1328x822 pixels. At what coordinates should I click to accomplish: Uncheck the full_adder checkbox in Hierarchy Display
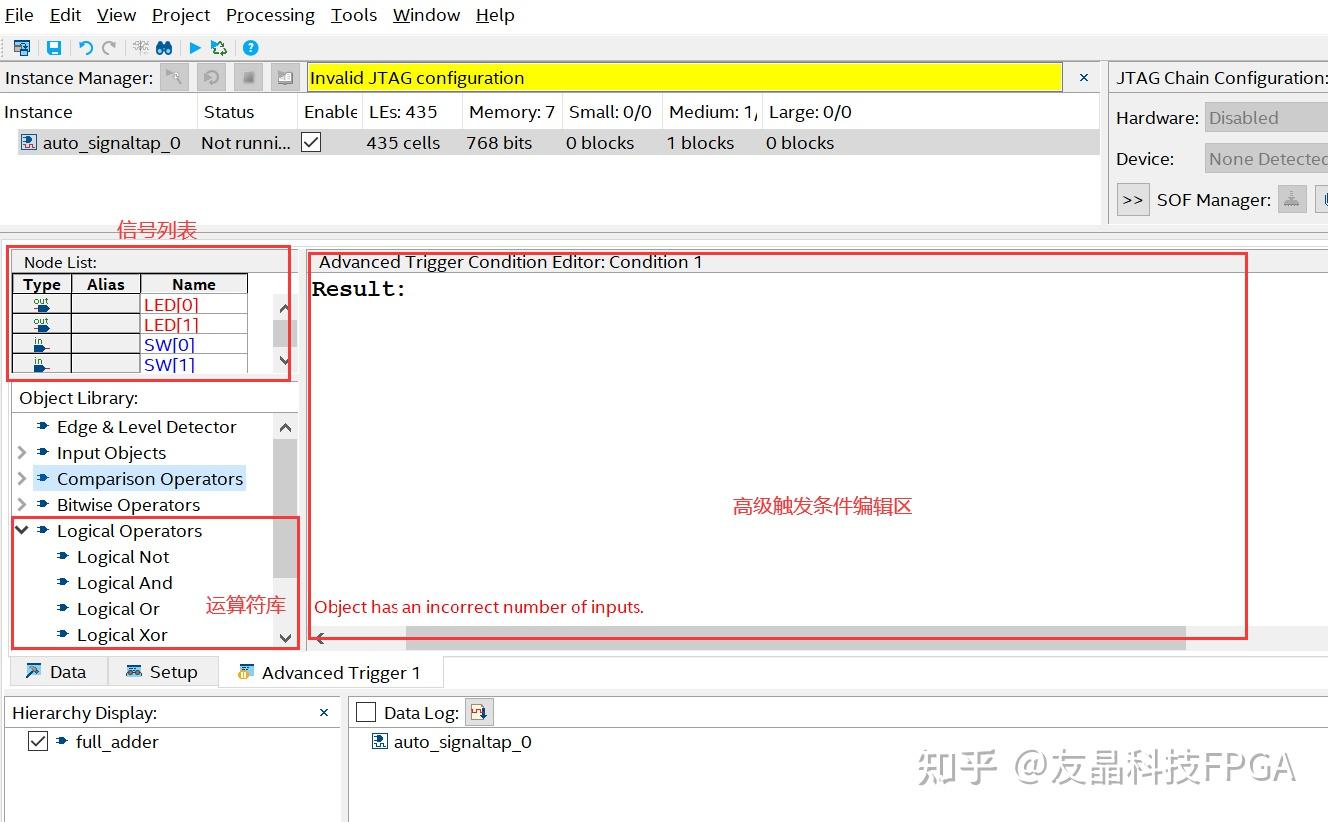pos(38,741)
